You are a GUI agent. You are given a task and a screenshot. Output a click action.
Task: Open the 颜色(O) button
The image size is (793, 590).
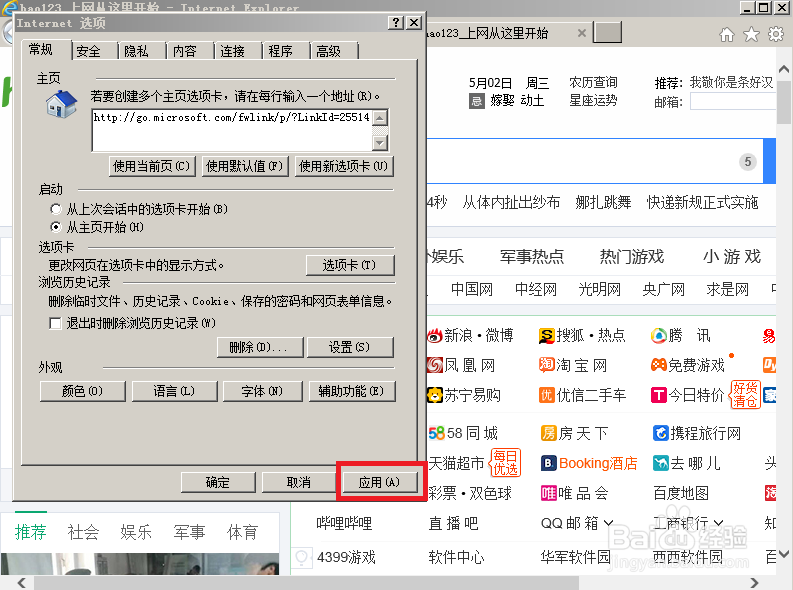[82, 391]
